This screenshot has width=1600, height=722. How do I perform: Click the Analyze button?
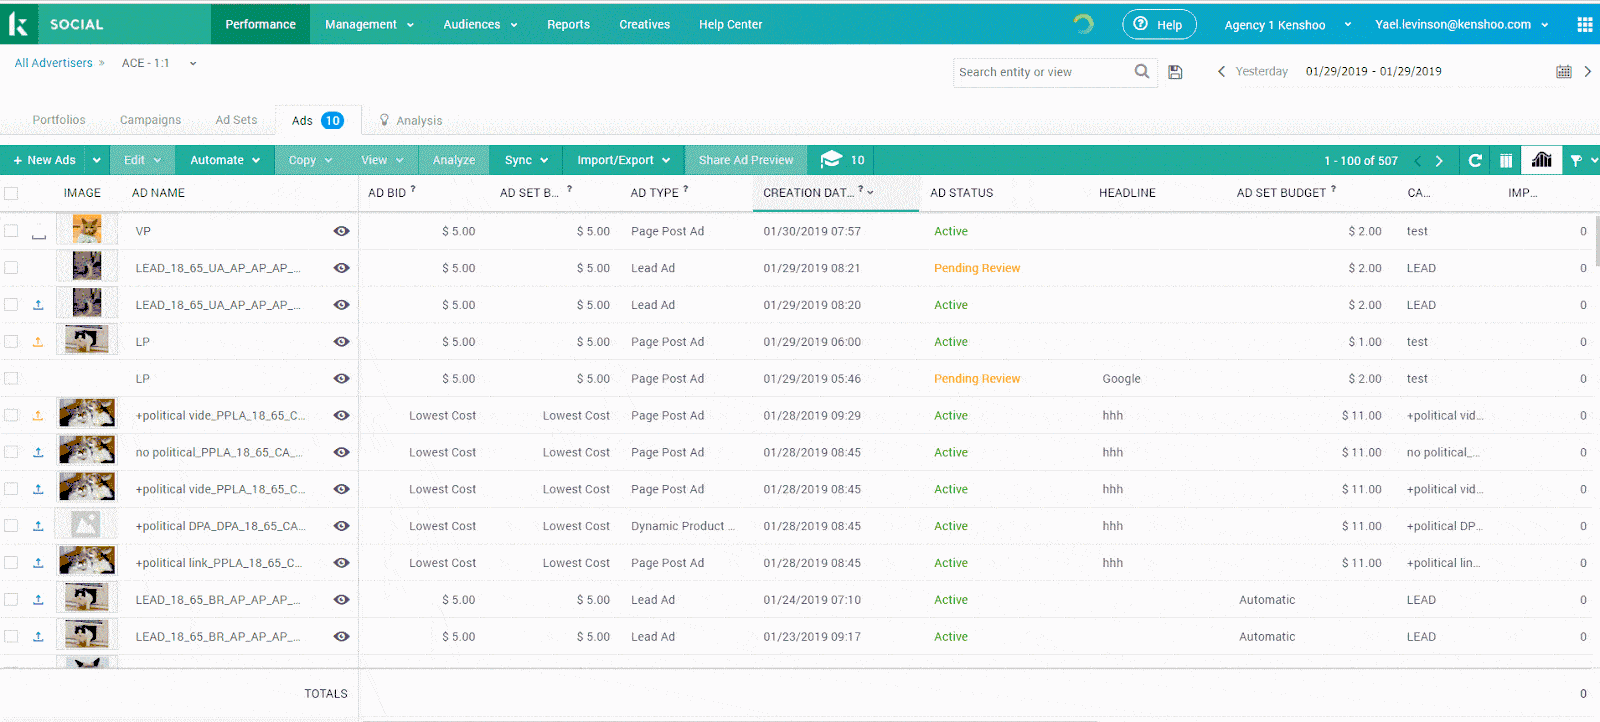pyautogui.click(x=454, y=160)
